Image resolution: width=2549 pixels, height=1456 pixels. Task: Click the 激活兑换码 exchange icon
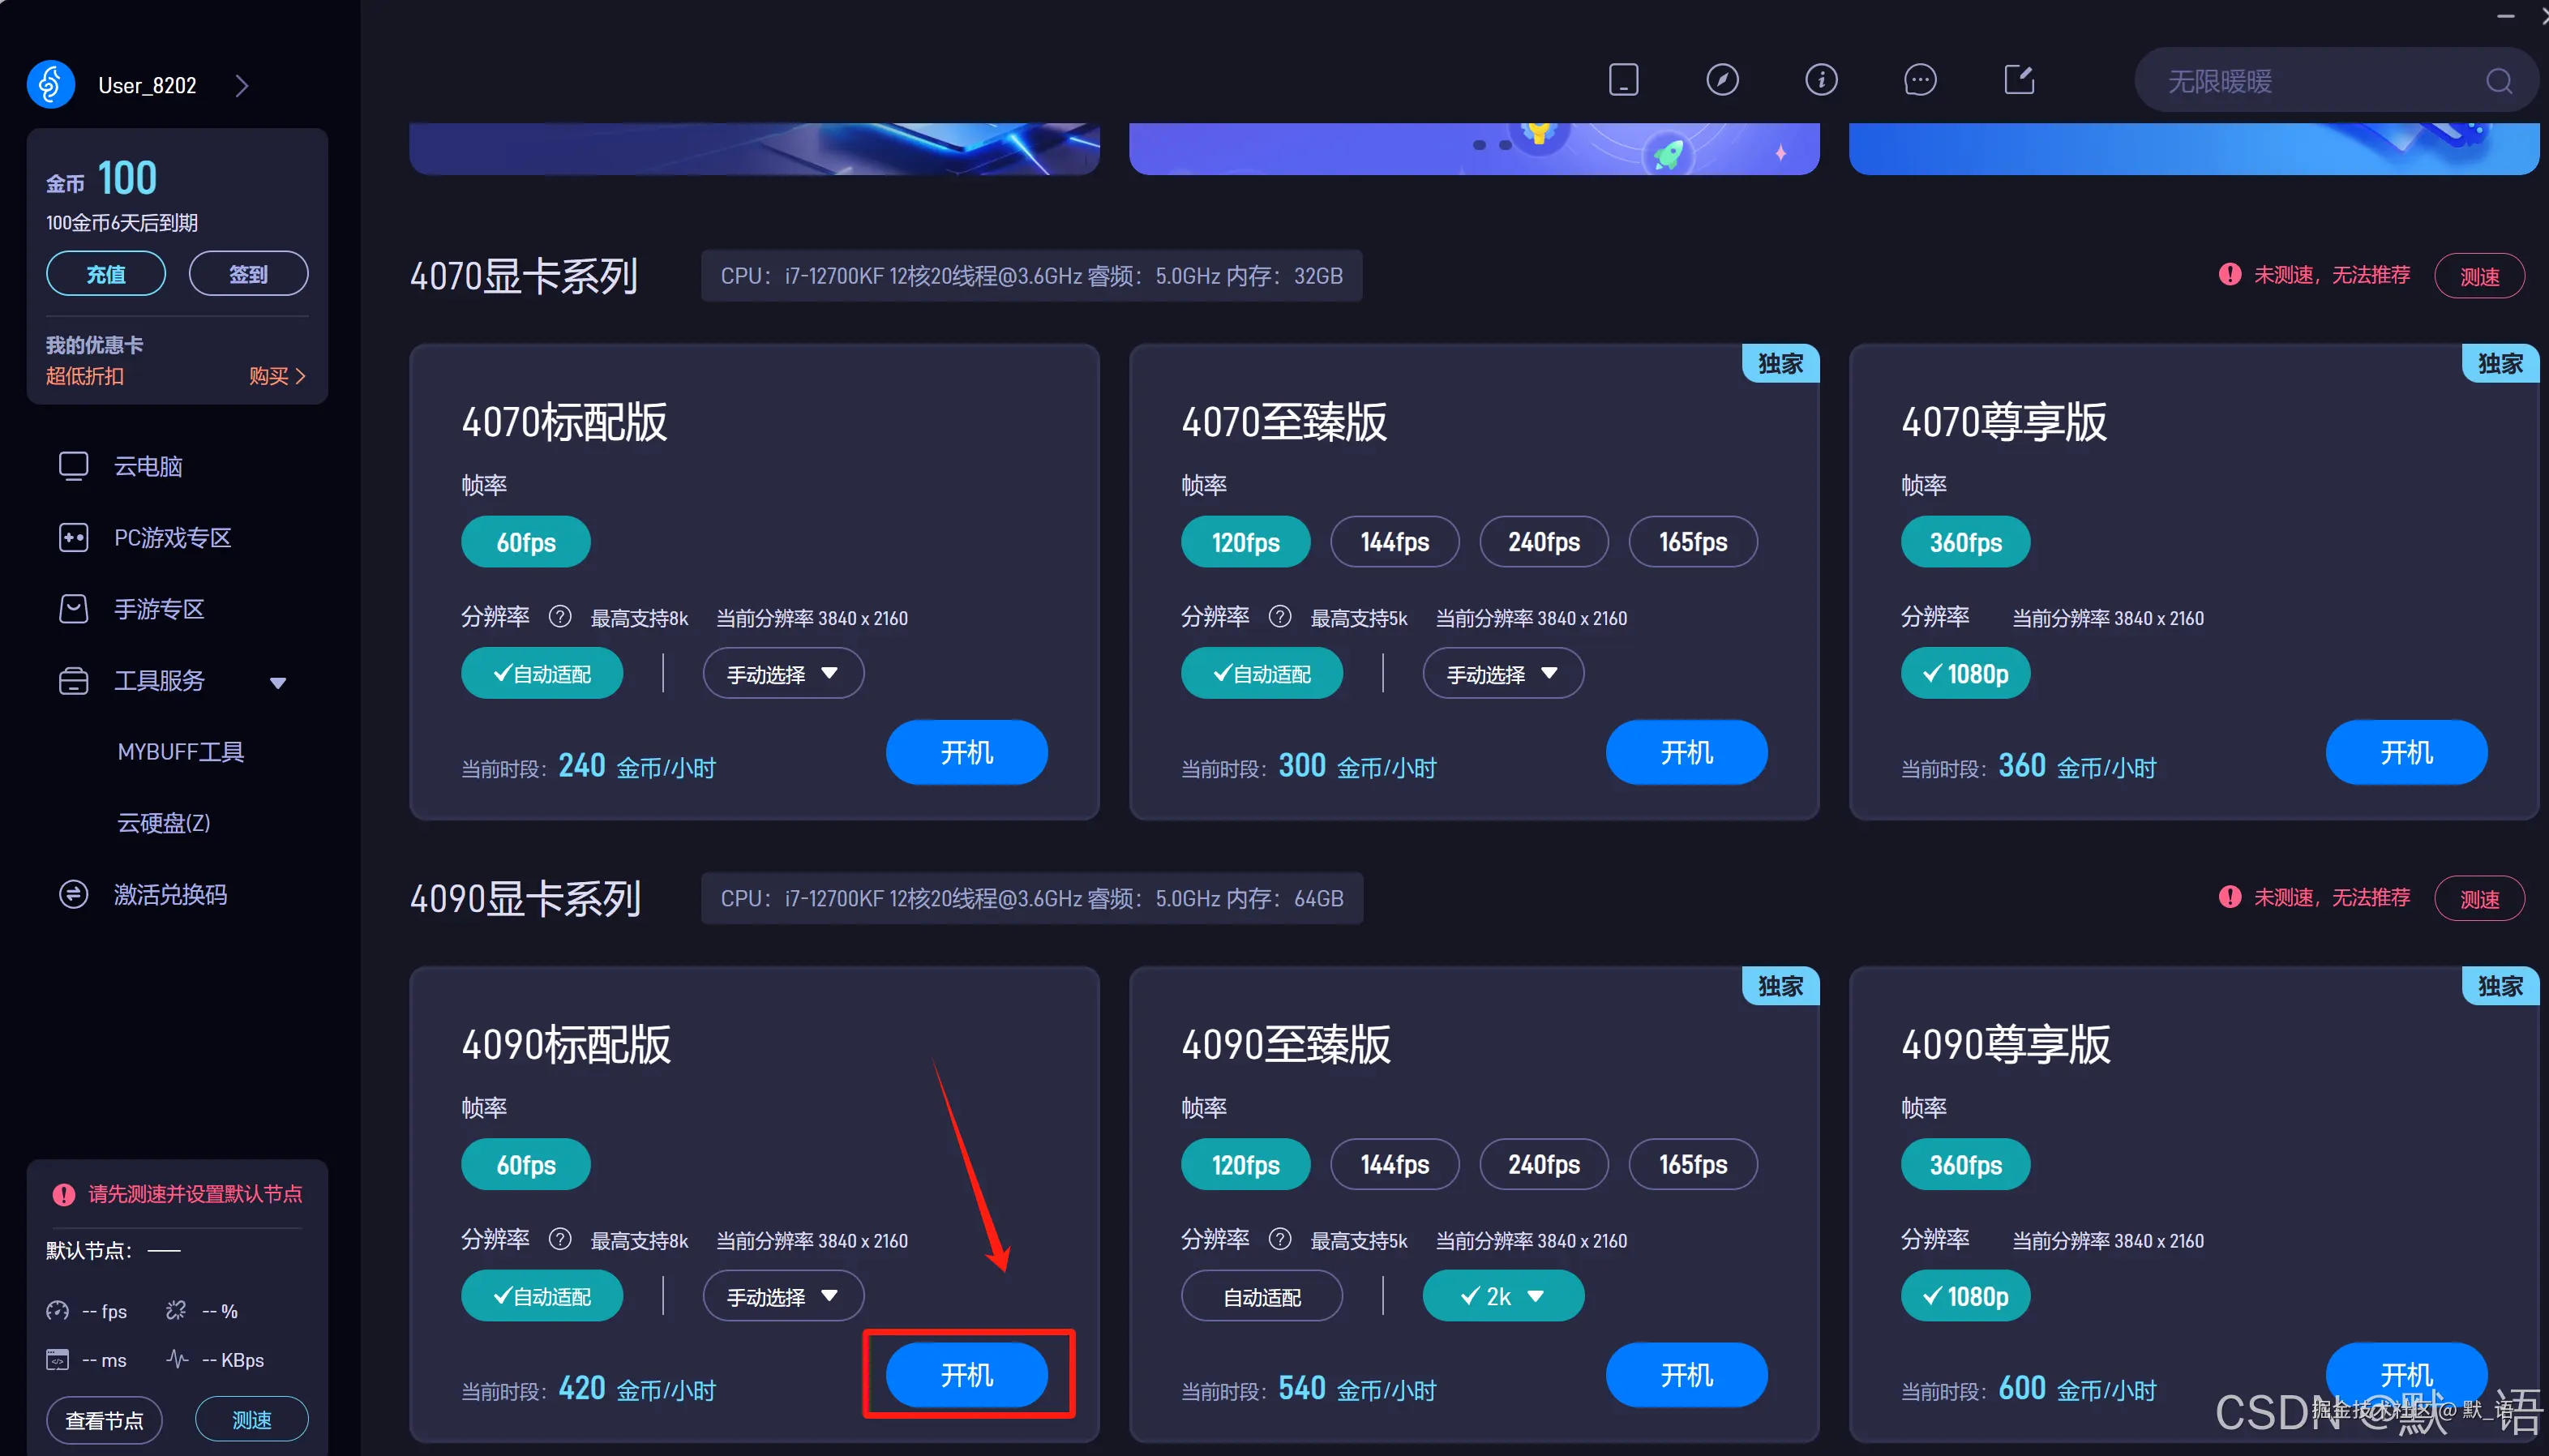coord(74,893)
